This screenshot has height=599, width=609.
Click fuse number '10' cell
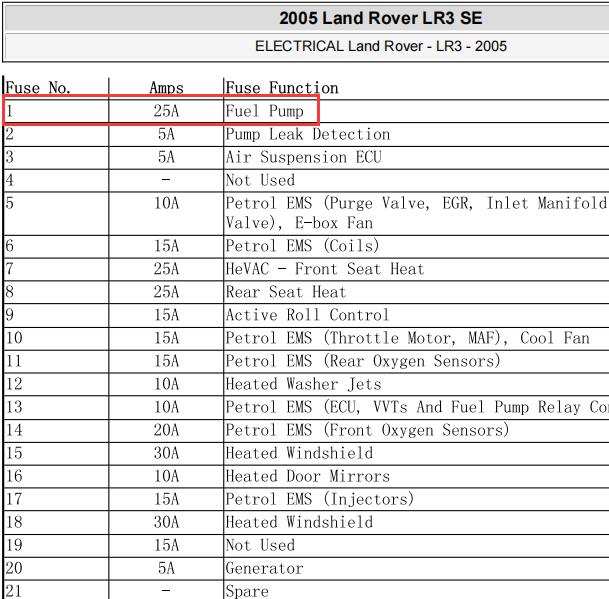[14, 338]
